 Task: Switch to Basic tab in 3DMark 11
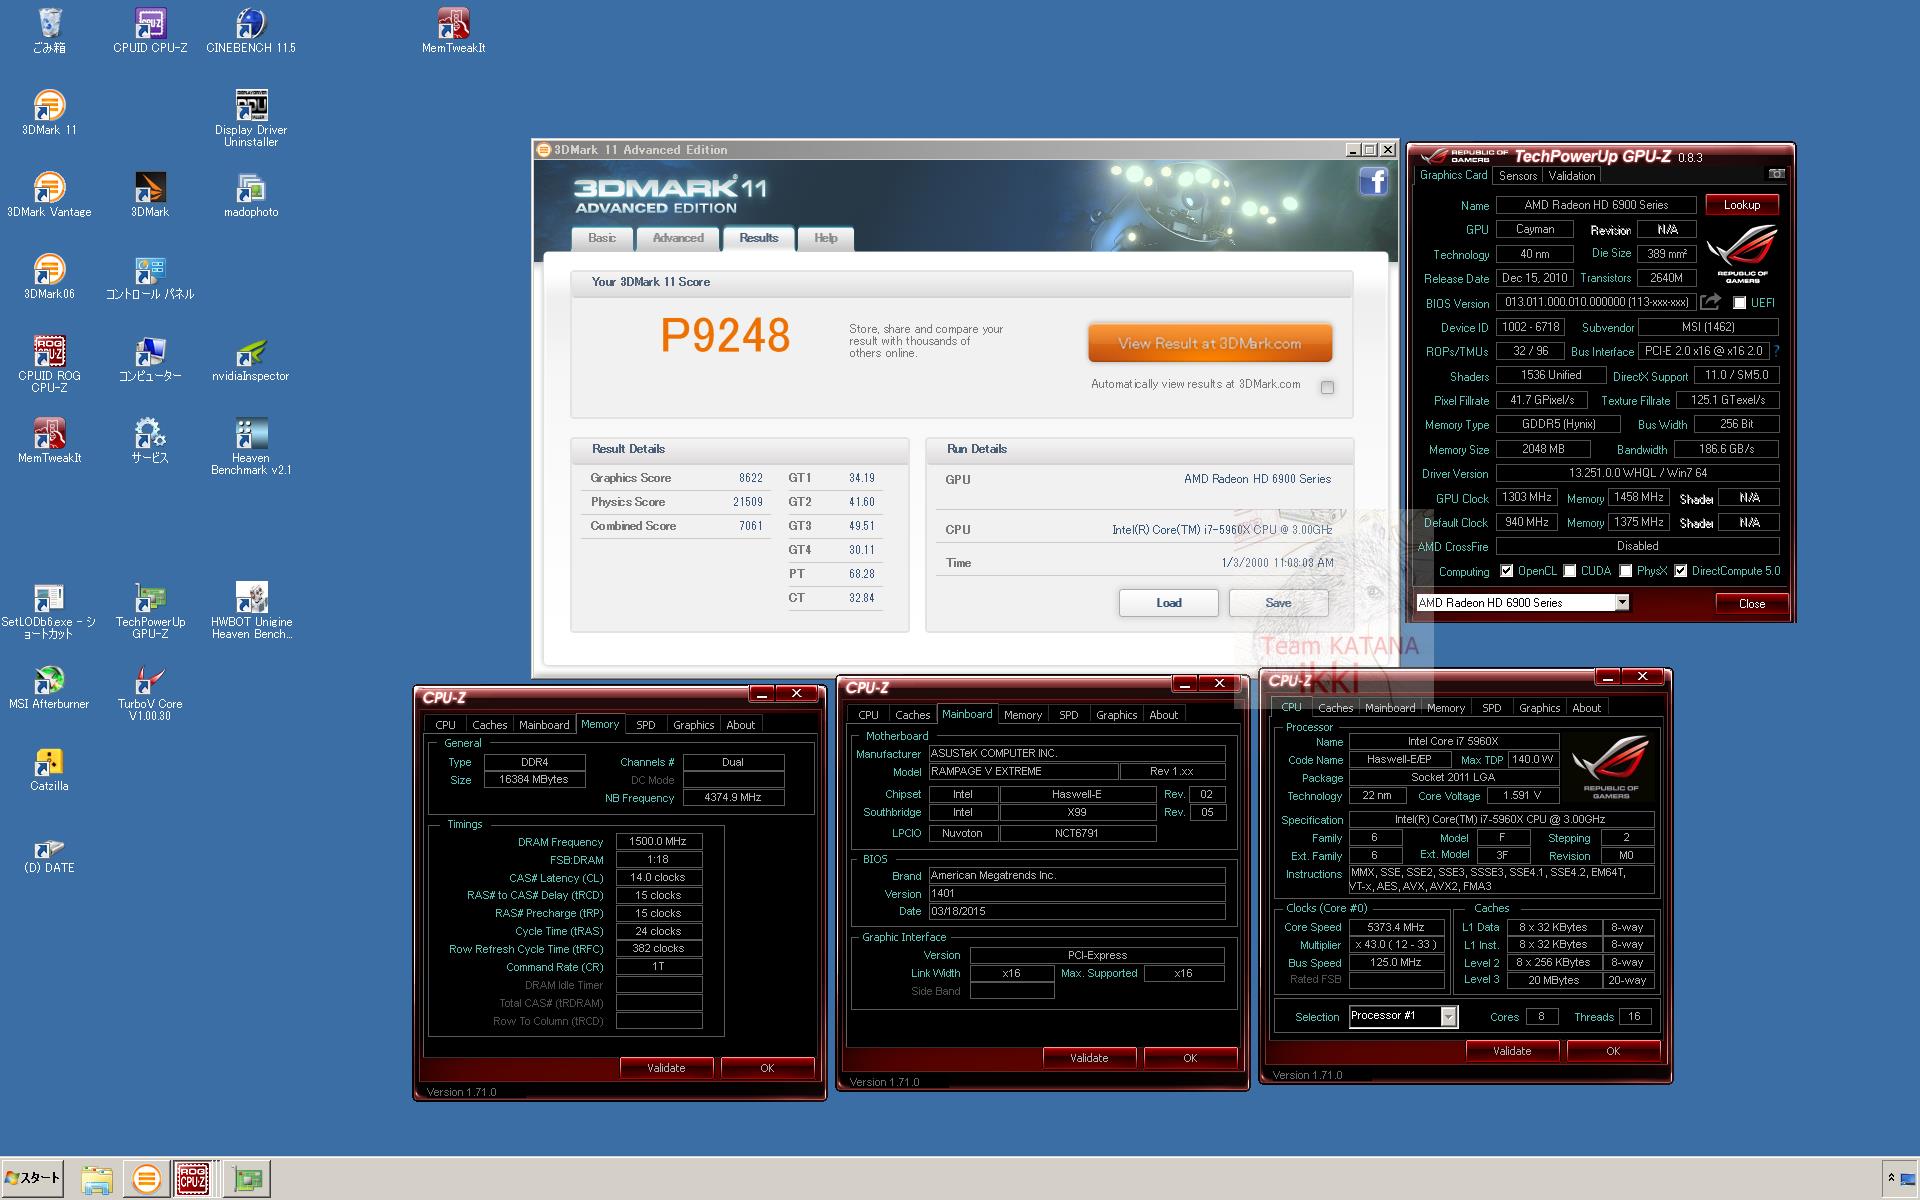click(602, 238)
